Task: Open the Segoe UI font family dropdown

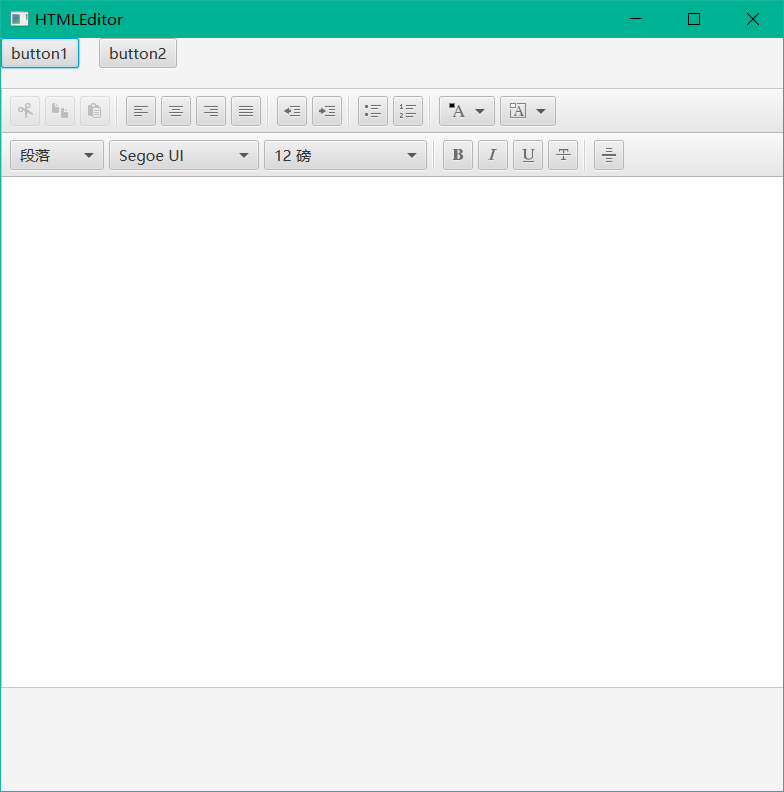Action: pyautogui.click(x=184, y=155)
